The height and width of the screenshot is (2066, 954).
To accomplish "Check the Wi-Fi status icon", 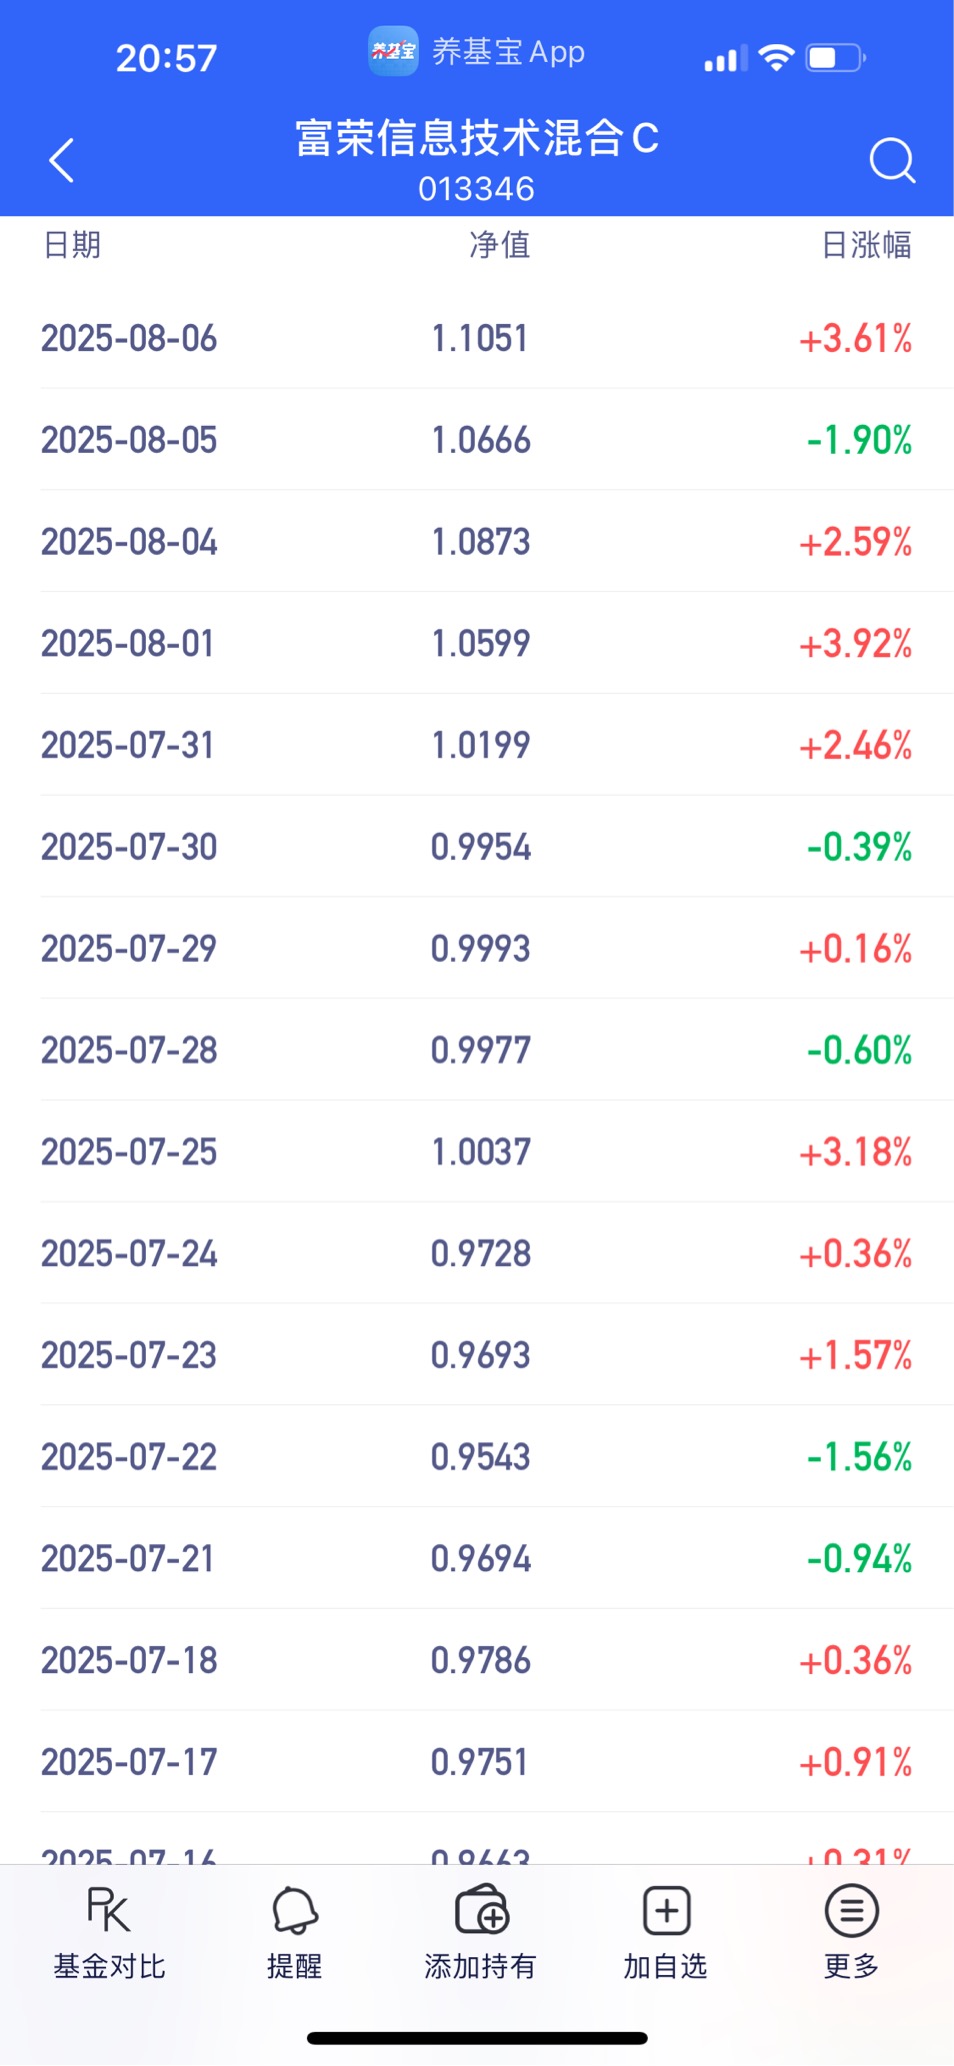I will coord(776,58).
